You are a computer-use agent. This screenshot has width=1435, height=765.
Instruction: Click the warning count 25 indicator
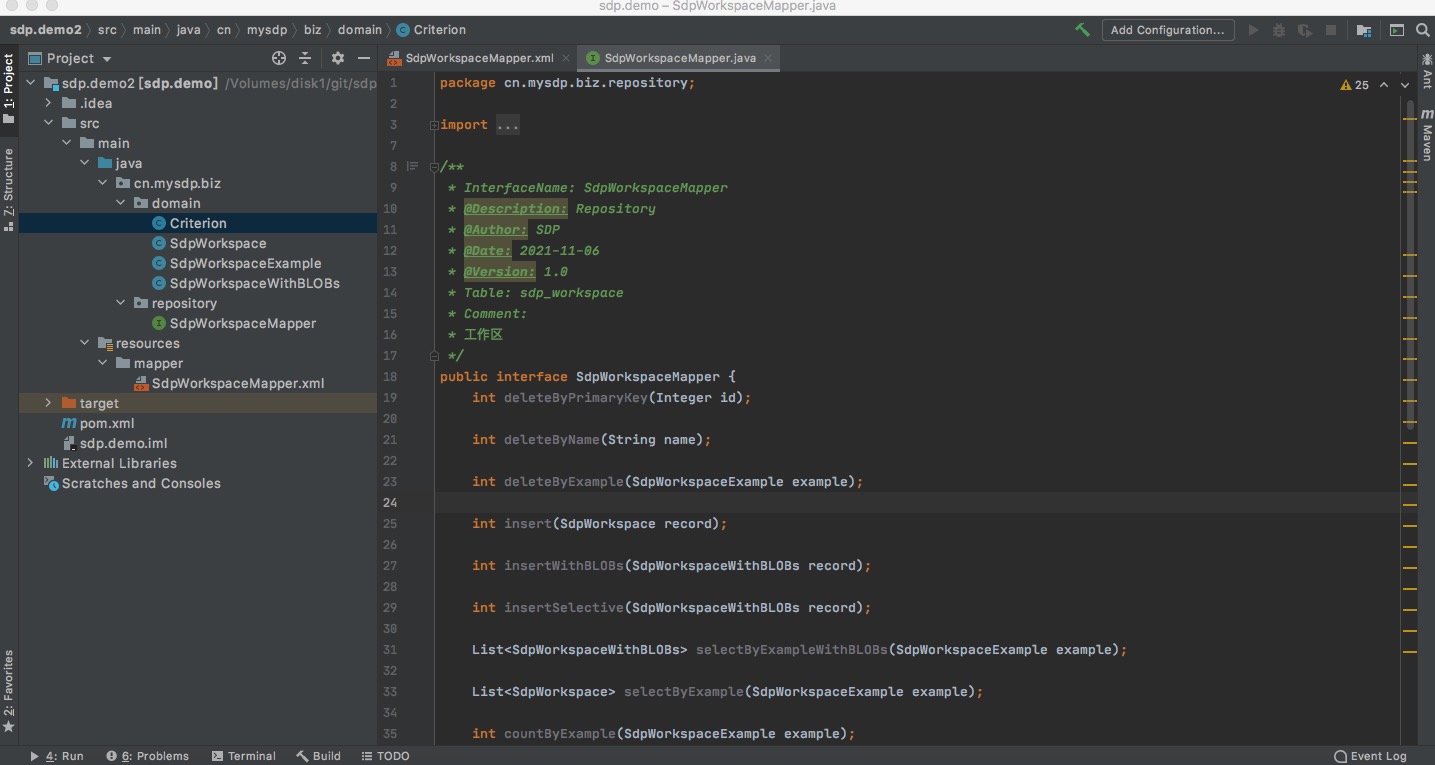click(1355, 85)
